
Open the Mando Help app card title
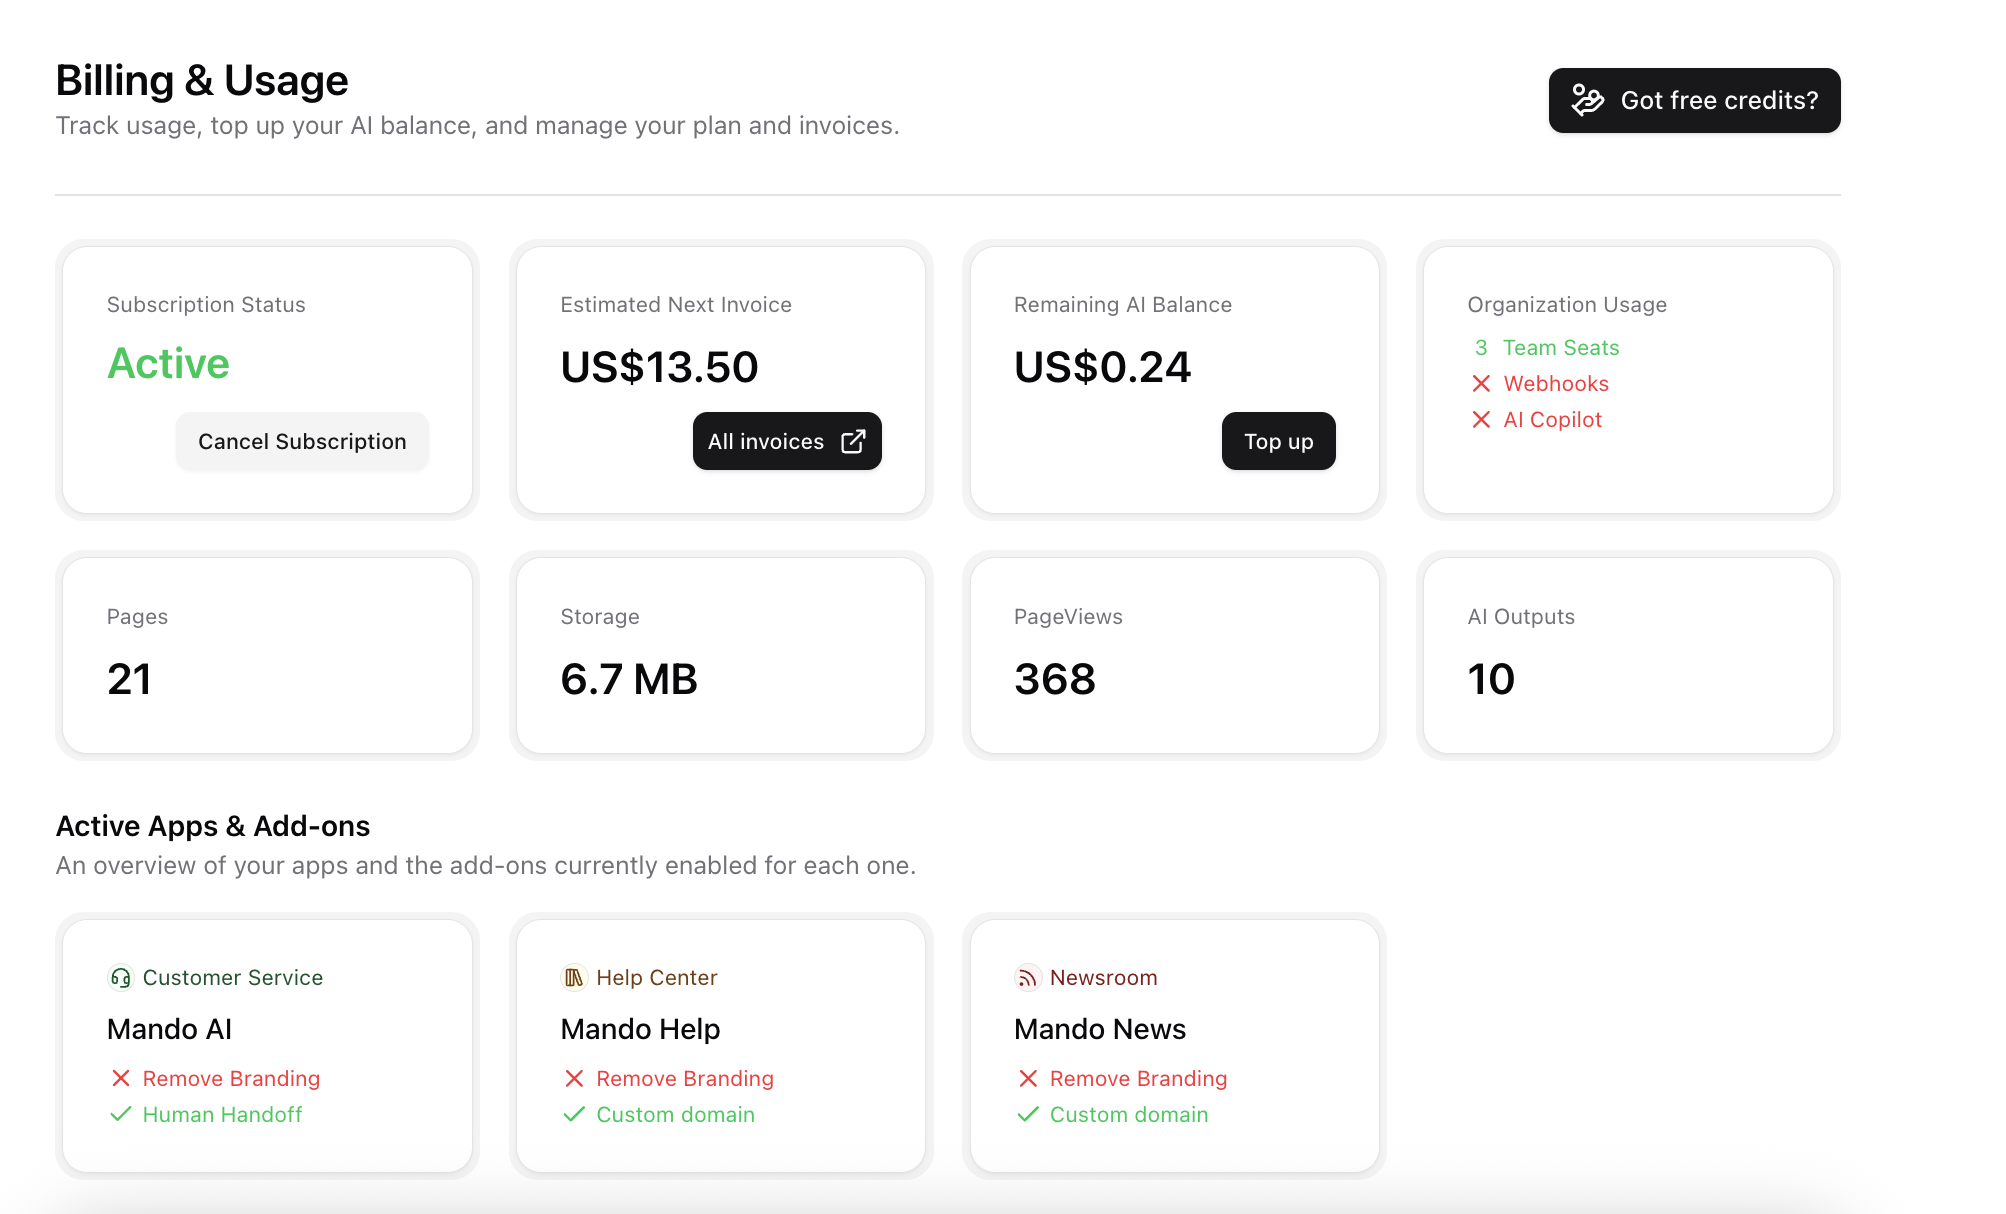click(x=640, y=1029)
